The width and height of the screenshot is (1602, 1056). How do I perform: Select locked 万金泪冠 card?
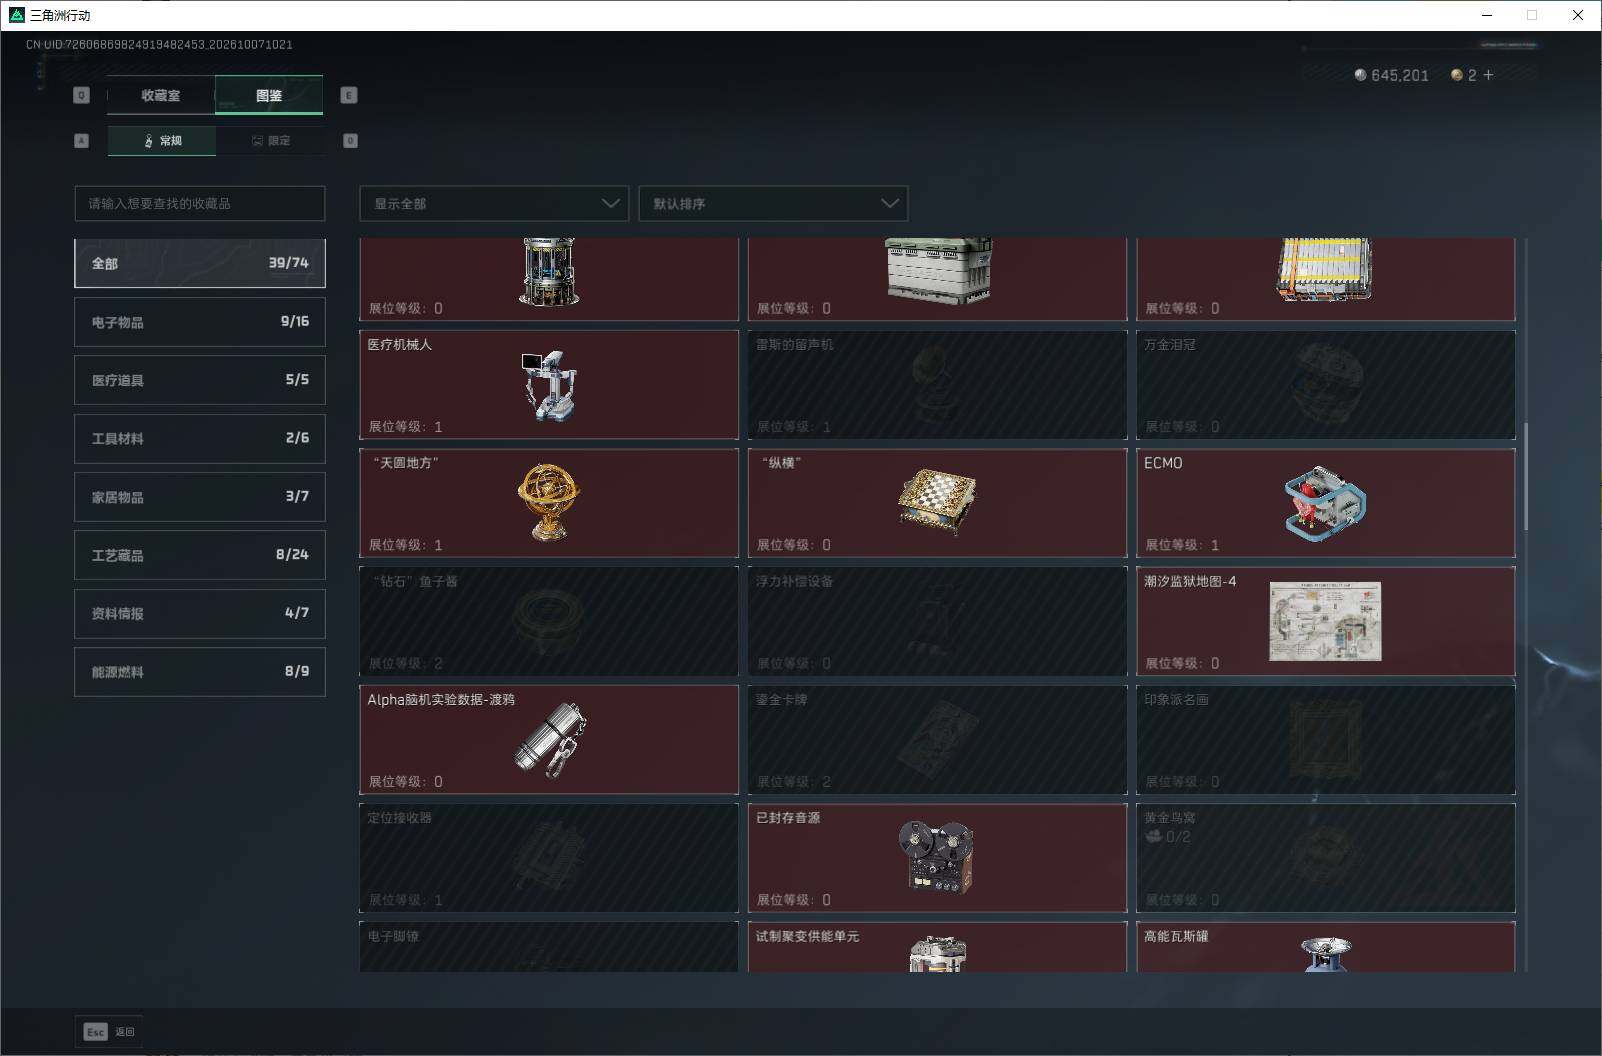tap(1325, 385)
